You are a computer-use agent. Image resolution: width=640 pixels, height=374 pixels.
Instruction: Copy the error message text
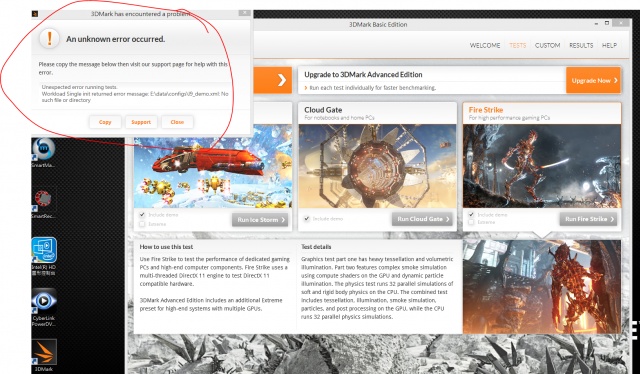click(x=105, y=122)
